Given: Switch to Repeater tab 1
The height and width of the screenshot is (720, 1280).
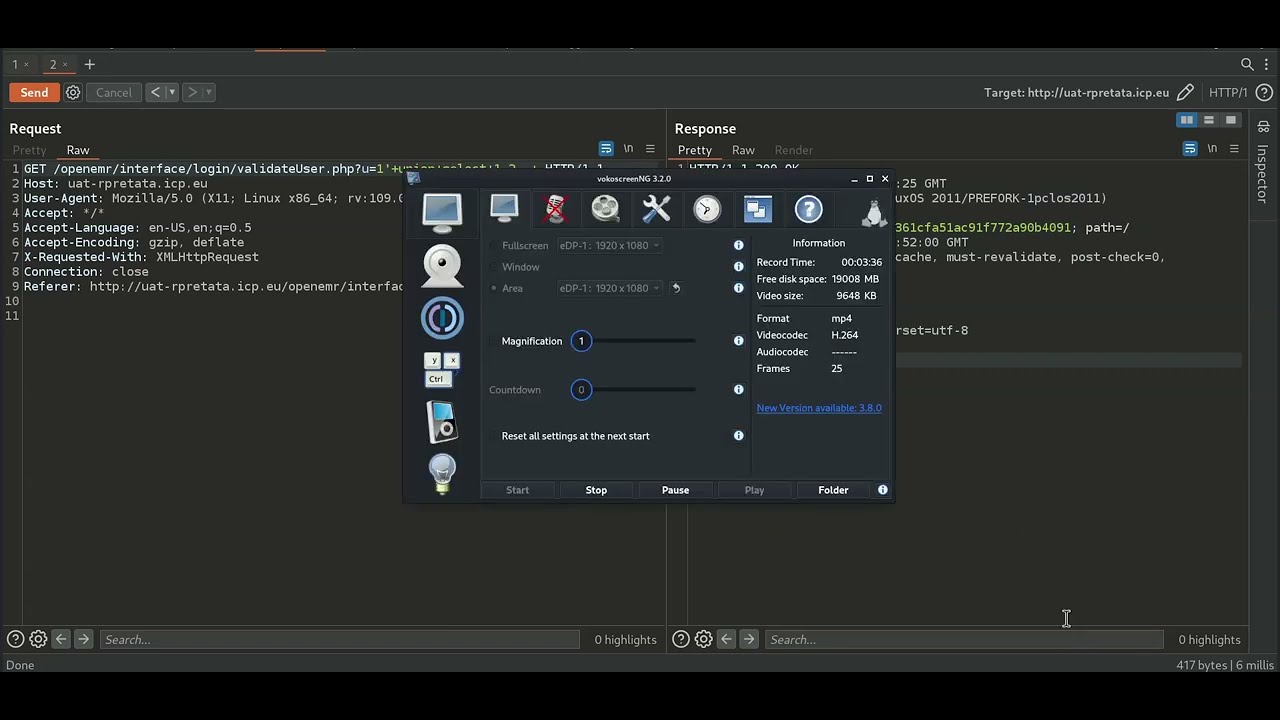Looking at the screenshot, I should [15, 64].
